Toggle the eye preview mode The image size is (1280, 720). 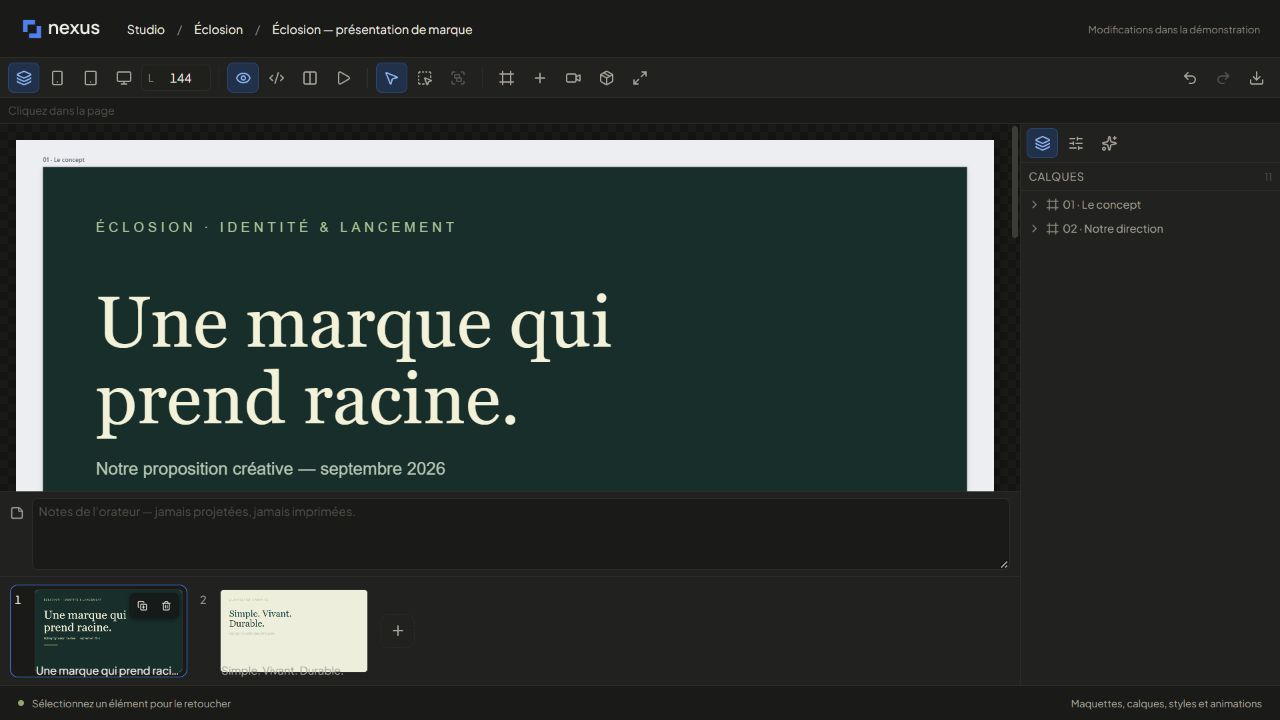tap(243, 78)
